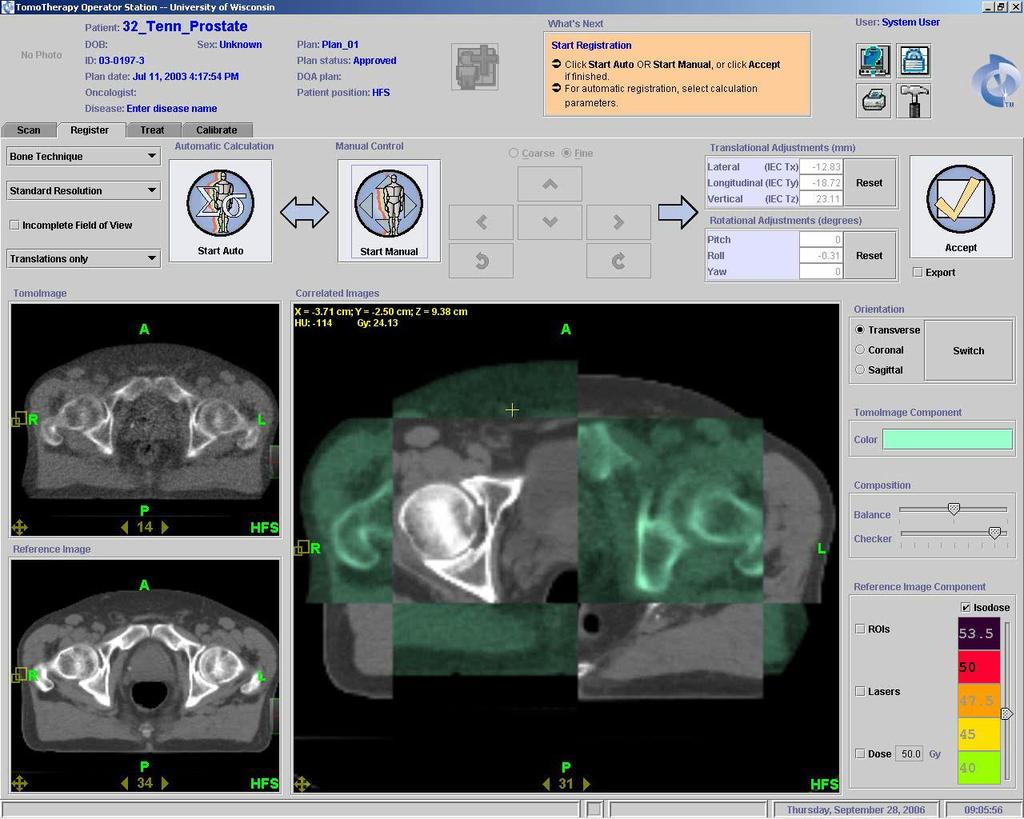Enable the ROIs checkbox
Screen dimensions: 1024x819
(860, 629)
